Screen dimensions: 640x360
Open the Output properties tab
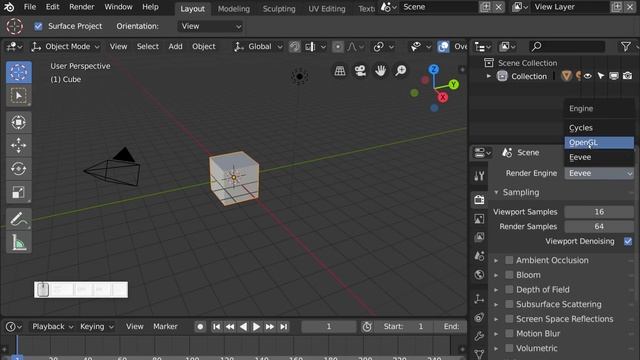[479, 219]
